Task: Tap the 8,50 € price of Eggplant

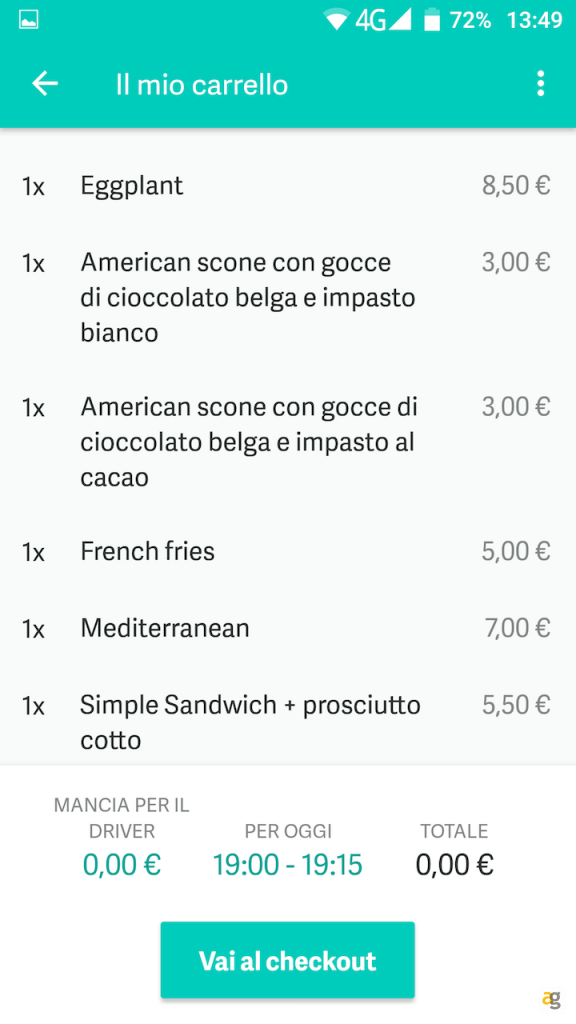Action: (x=515, y=185)
